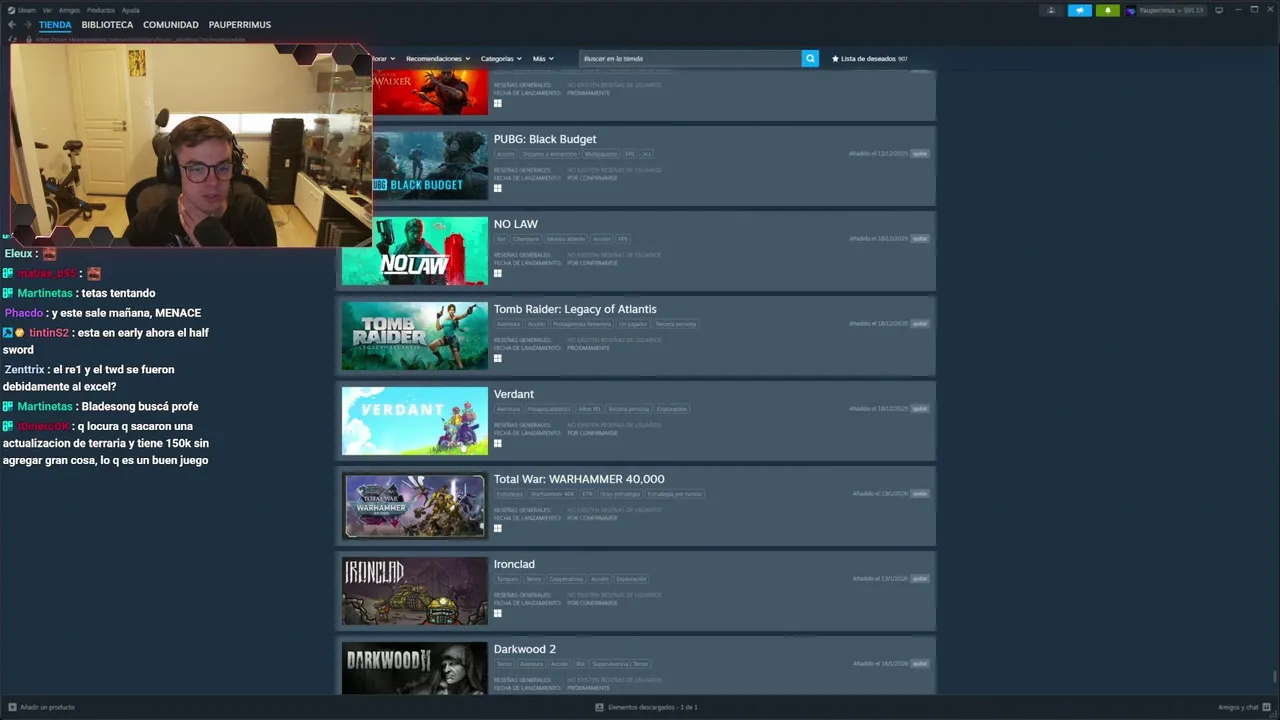
Task: Open Verdant cover thumbnail
Action: point(415,421)
